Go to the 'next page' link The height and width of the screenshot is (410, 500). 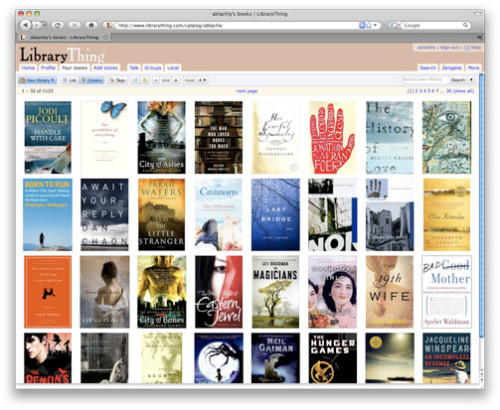247,91
